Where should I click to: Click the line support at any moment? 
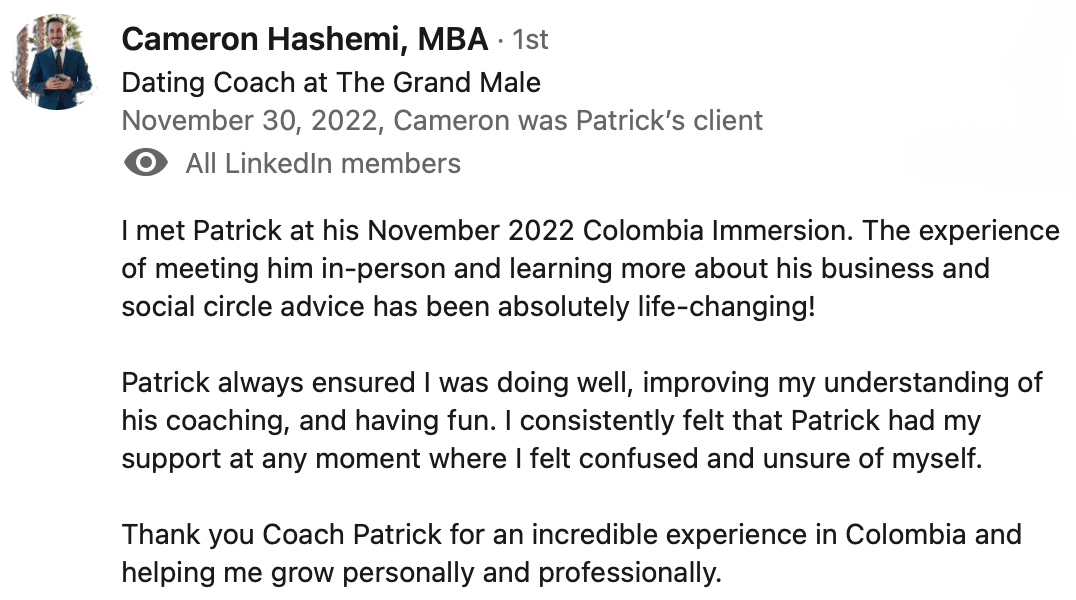(x=552, y=459)
